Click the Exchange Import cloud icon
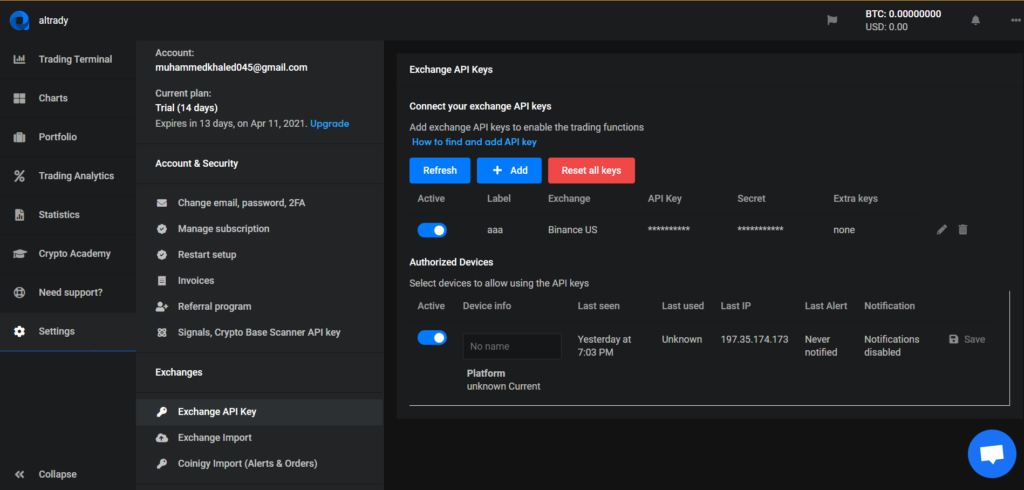The height and width of the screenshot is (490, 1024). pos(162,438)
